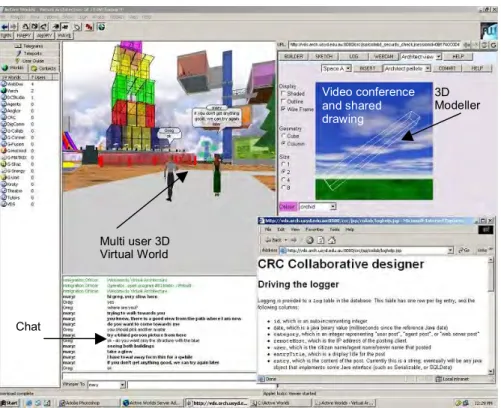This screenshot has height=408, width=501.
Task: Enable the Outline display checkbox
Action: point(283,101)
